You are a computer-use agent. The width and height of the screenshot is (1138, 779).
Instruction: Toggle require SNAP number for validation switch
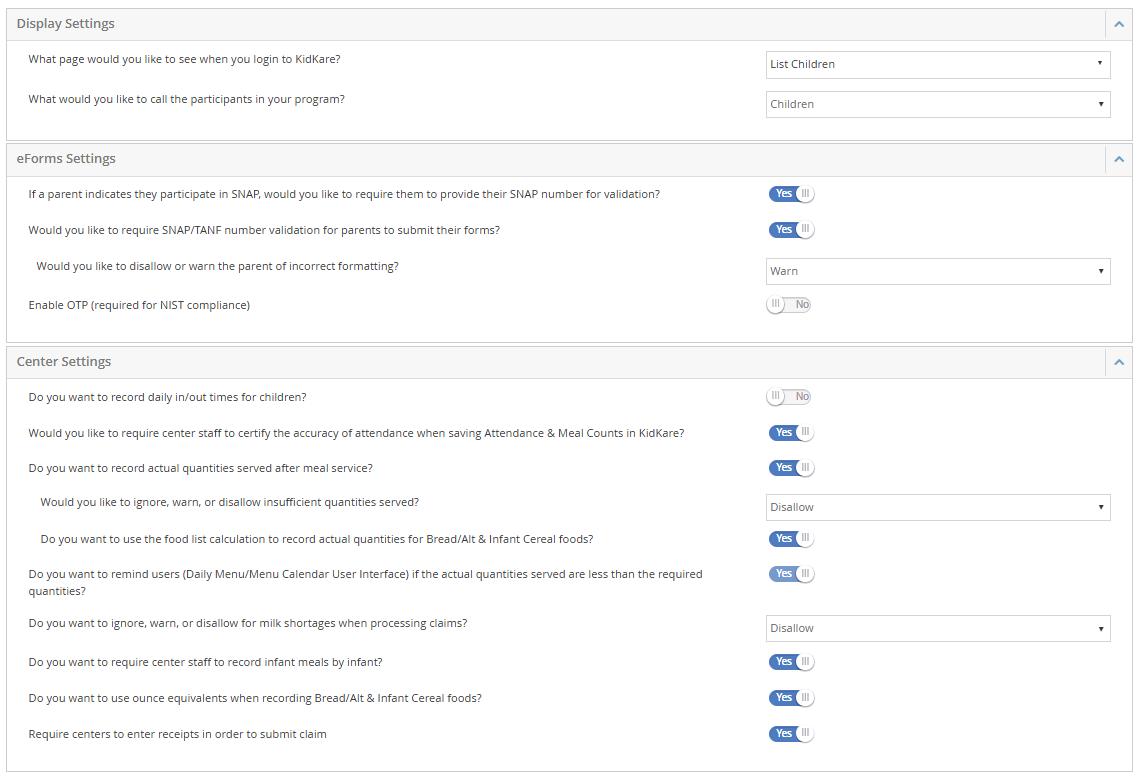[791, 194]
